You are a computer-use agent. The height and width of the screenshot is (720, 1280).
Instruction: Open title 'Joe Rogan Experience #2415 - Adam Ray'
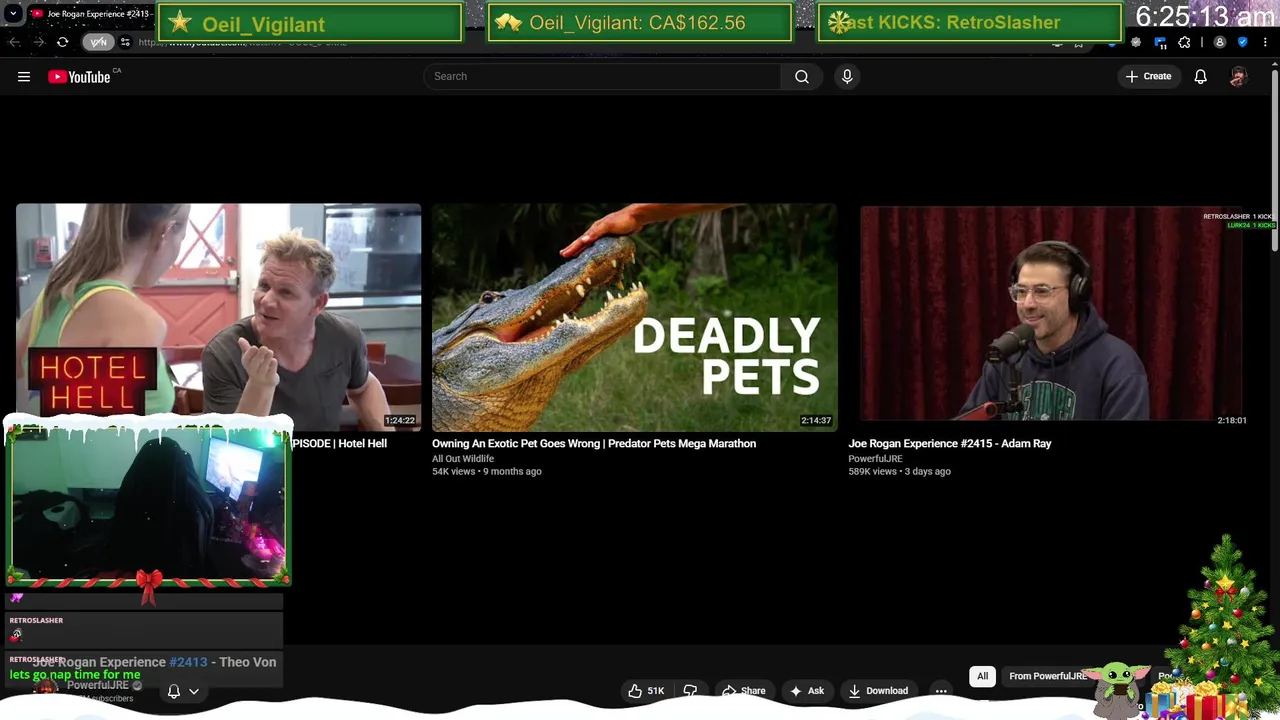pos(950,443)
